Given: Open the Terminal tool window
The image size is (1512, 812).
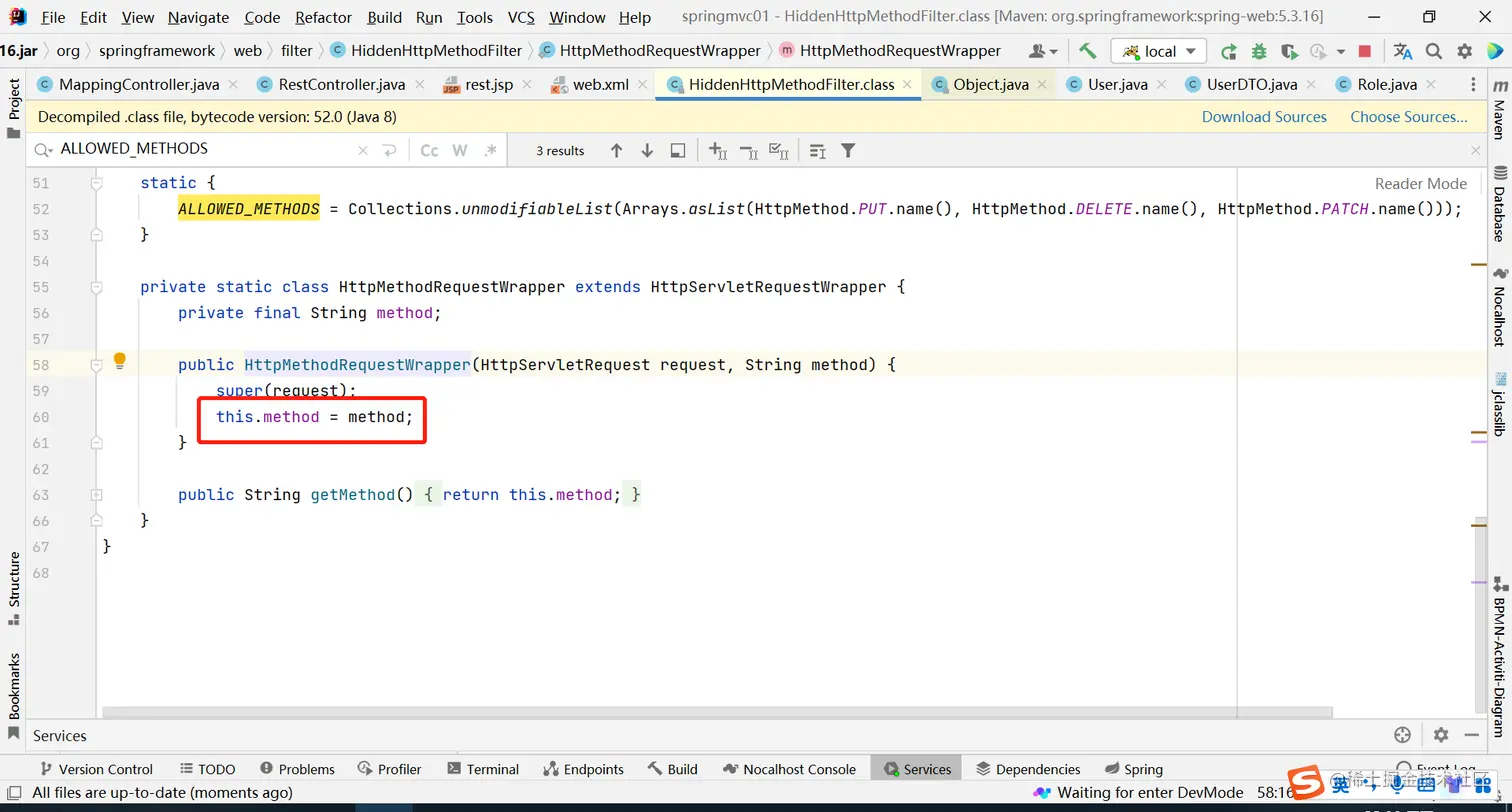Looking at the screenshot, I should point(483,769).
